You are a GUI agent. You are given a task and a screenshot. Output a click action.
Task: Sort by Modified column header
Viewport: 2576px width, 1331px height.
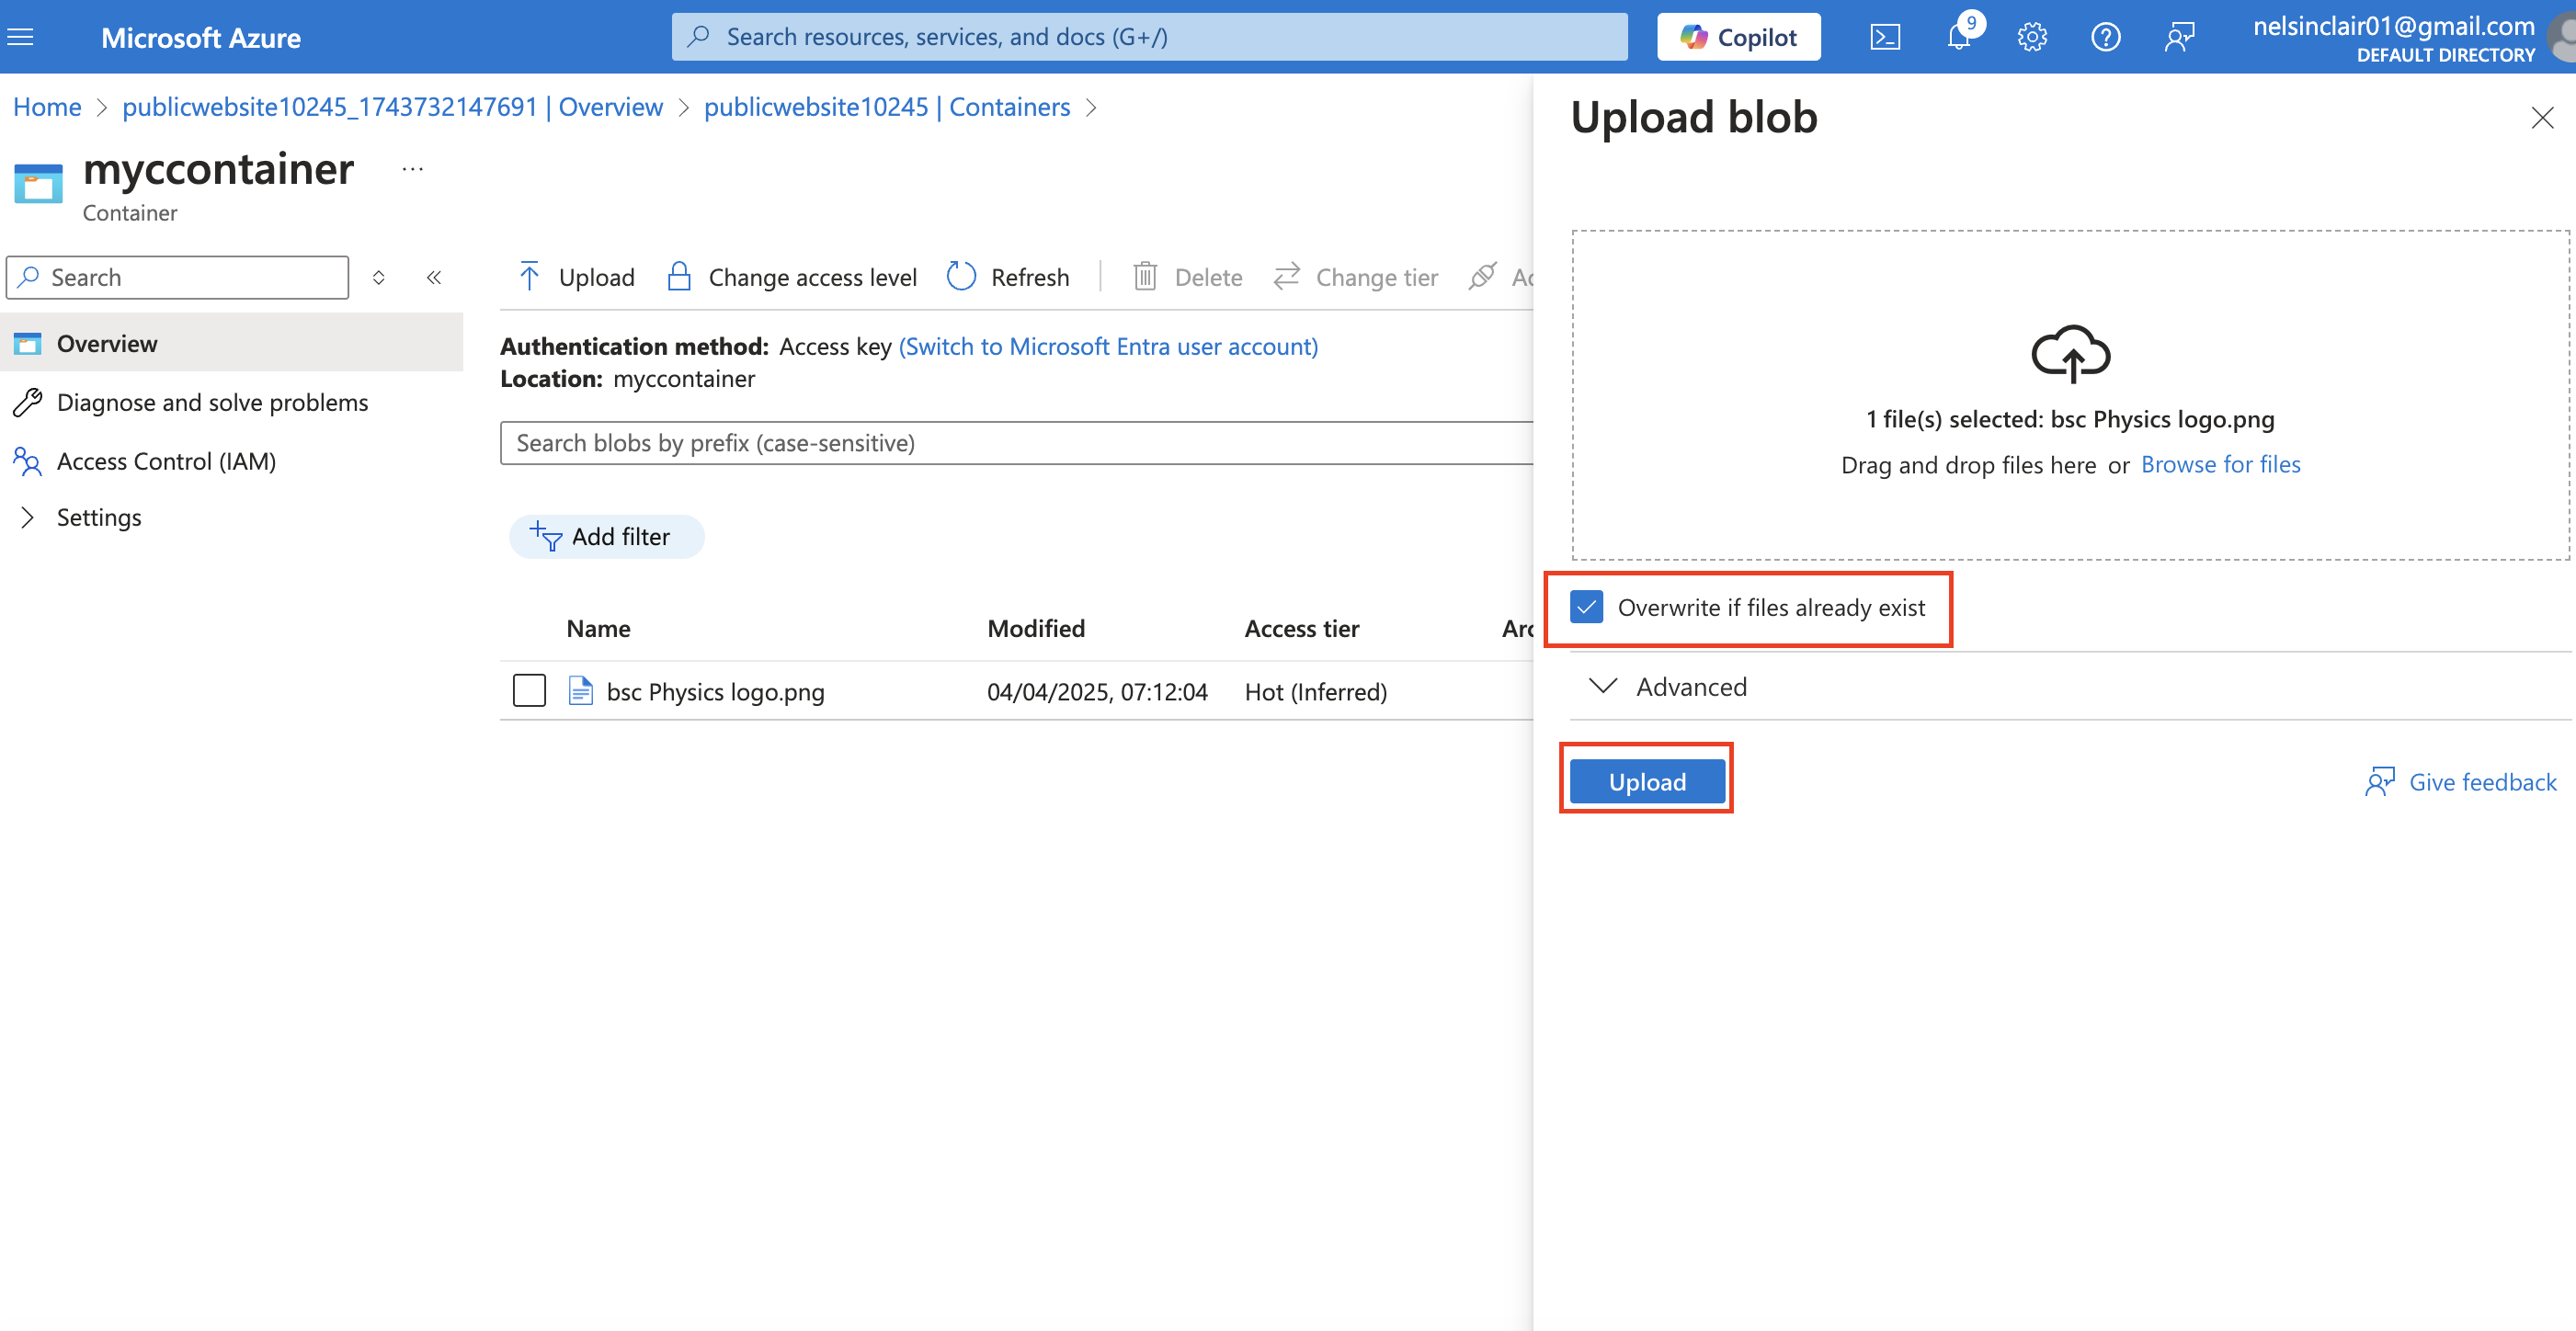(x=1036, y=628)
